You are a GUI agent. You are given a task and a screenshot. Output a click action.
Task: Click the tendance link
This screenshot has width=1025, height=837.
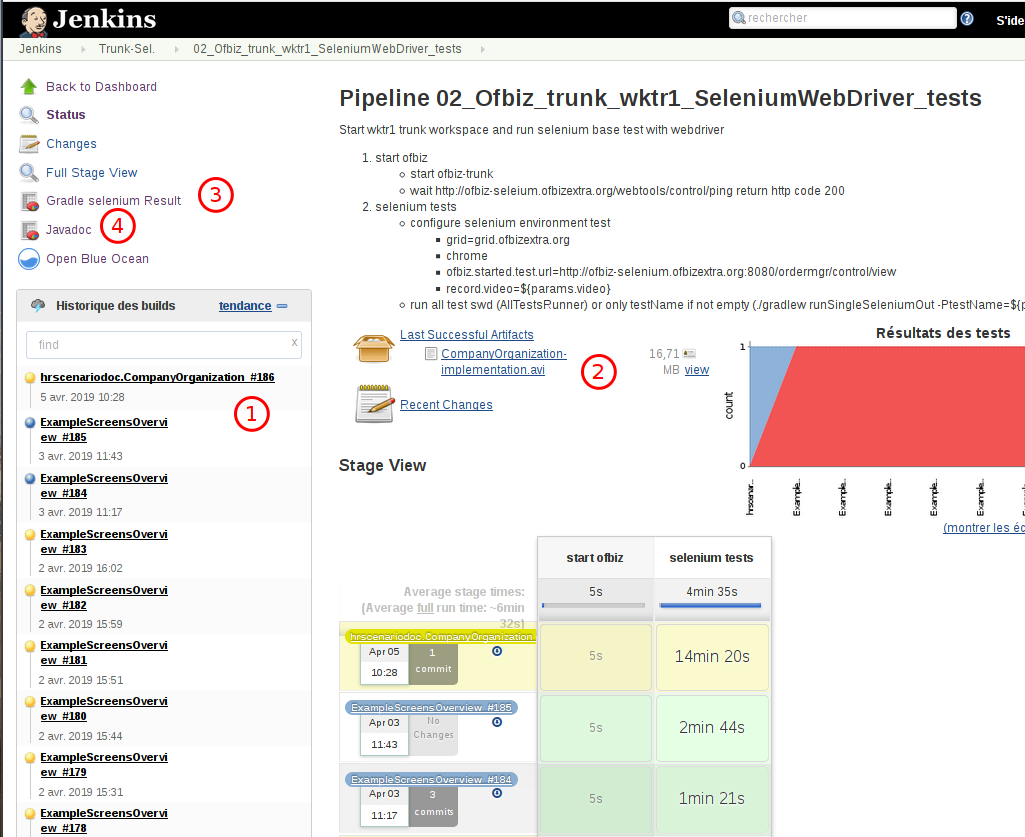coord(245,306)
